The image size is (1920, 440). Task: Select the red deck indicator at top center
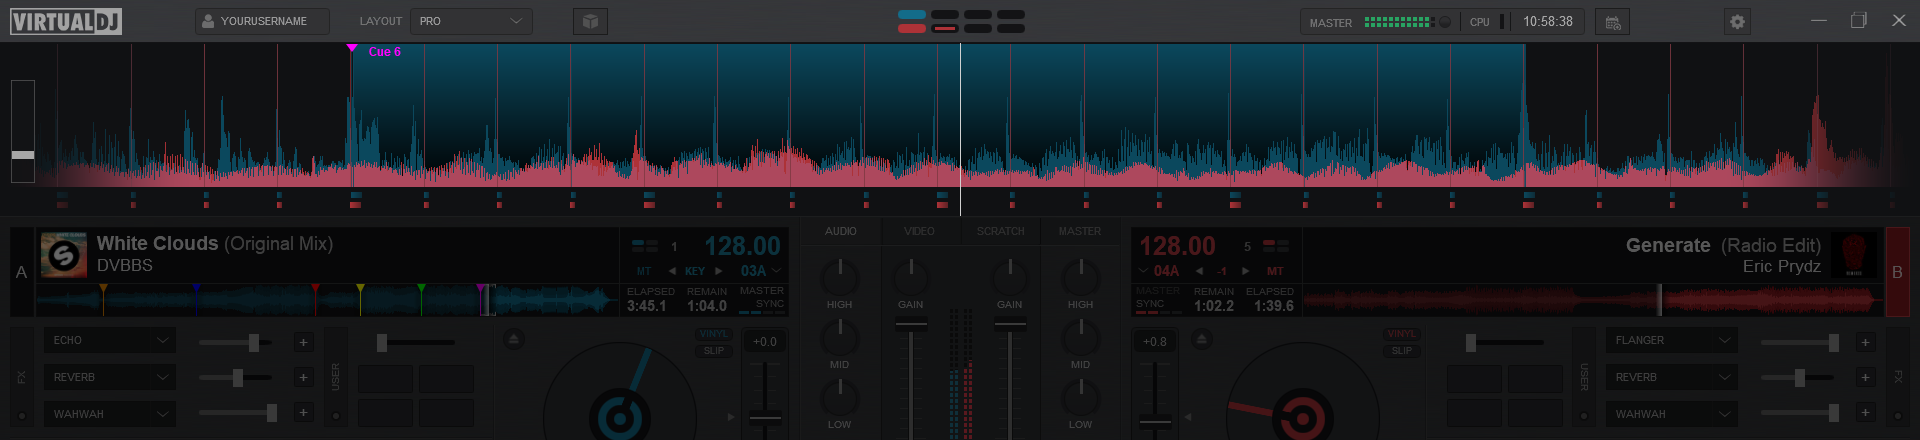coord(912,28)
